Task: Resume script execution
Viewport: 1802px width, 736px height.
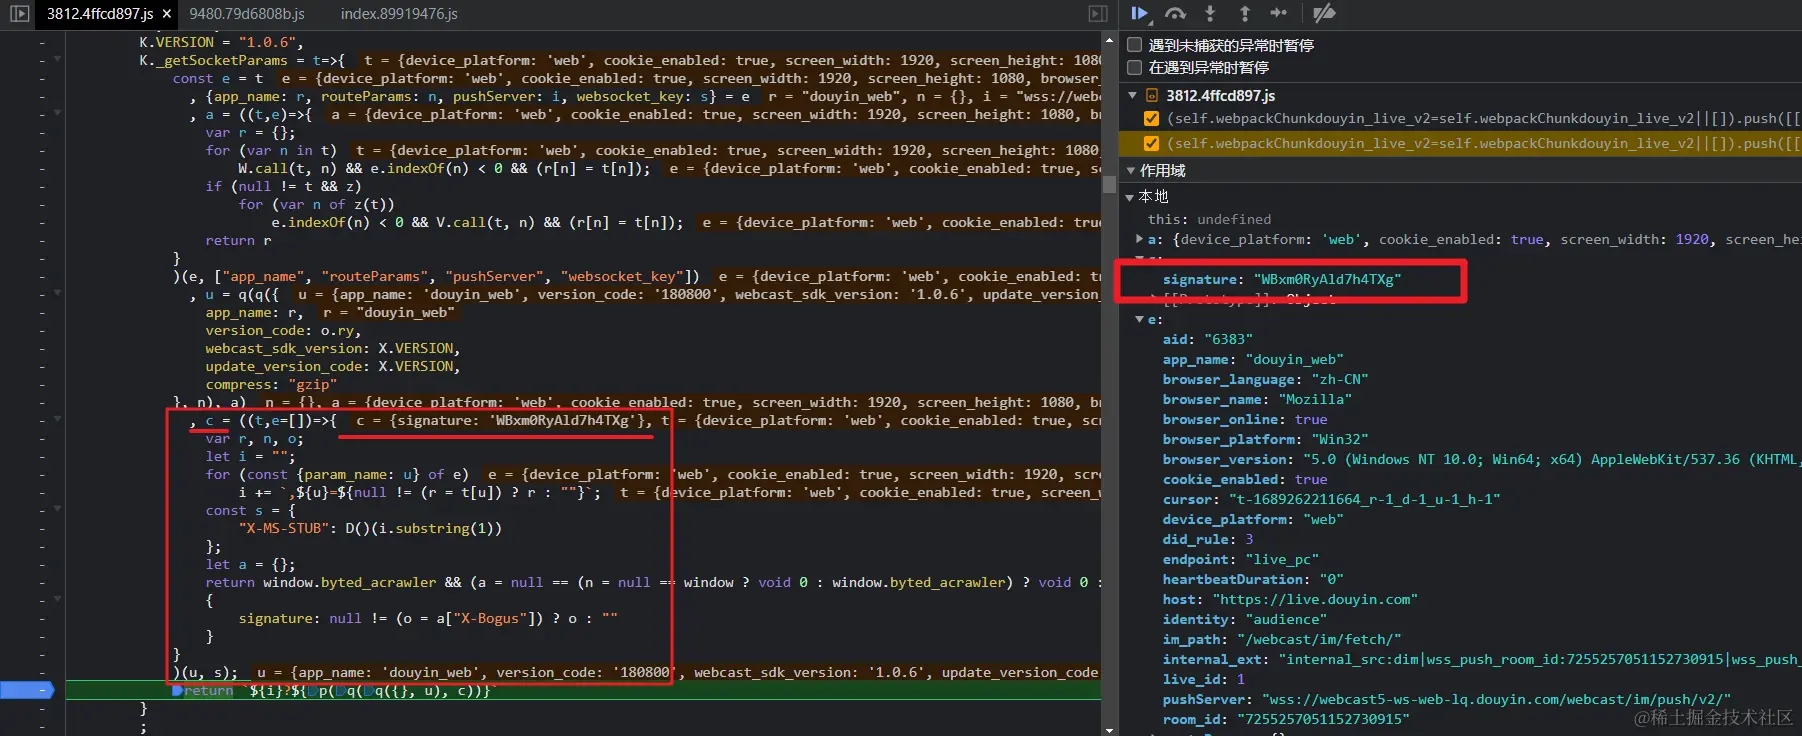Action: (1140, 13)
